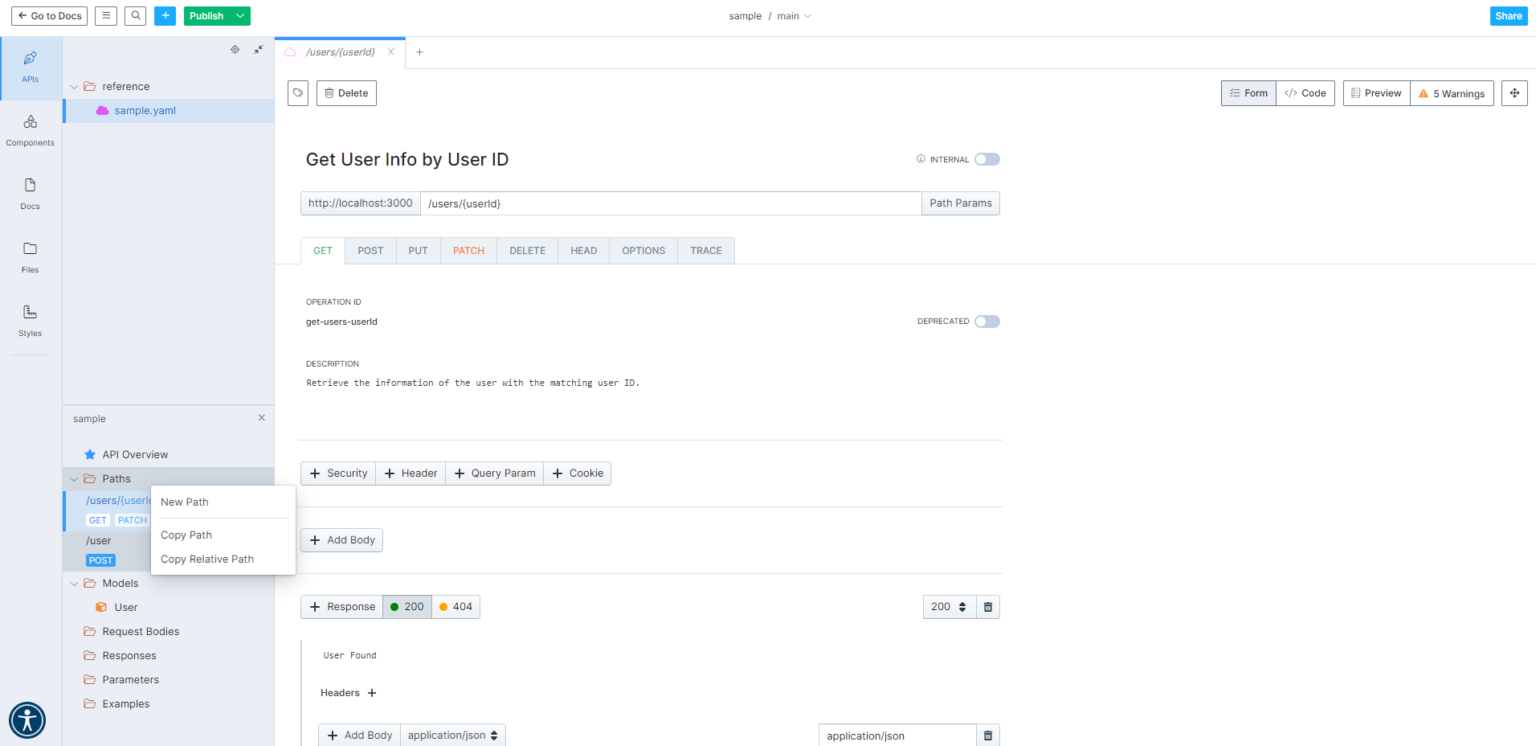This screenshot has height=746, width=1536.
Task: Click the expand-panel icon near 5 Warnings
Action: point(1514,93)
